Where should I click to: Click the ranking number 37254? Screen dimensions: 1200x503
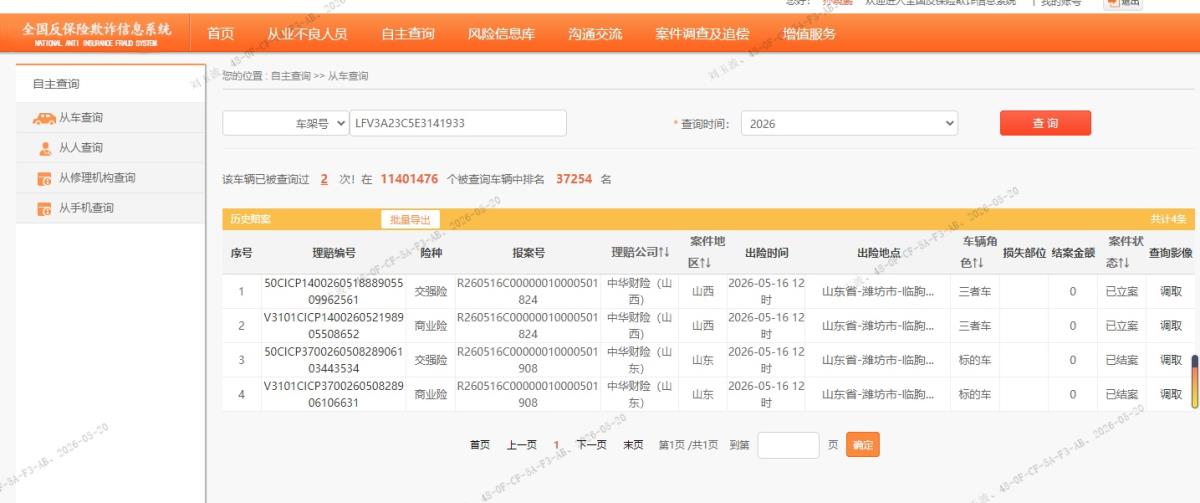[x=574, y=179]
